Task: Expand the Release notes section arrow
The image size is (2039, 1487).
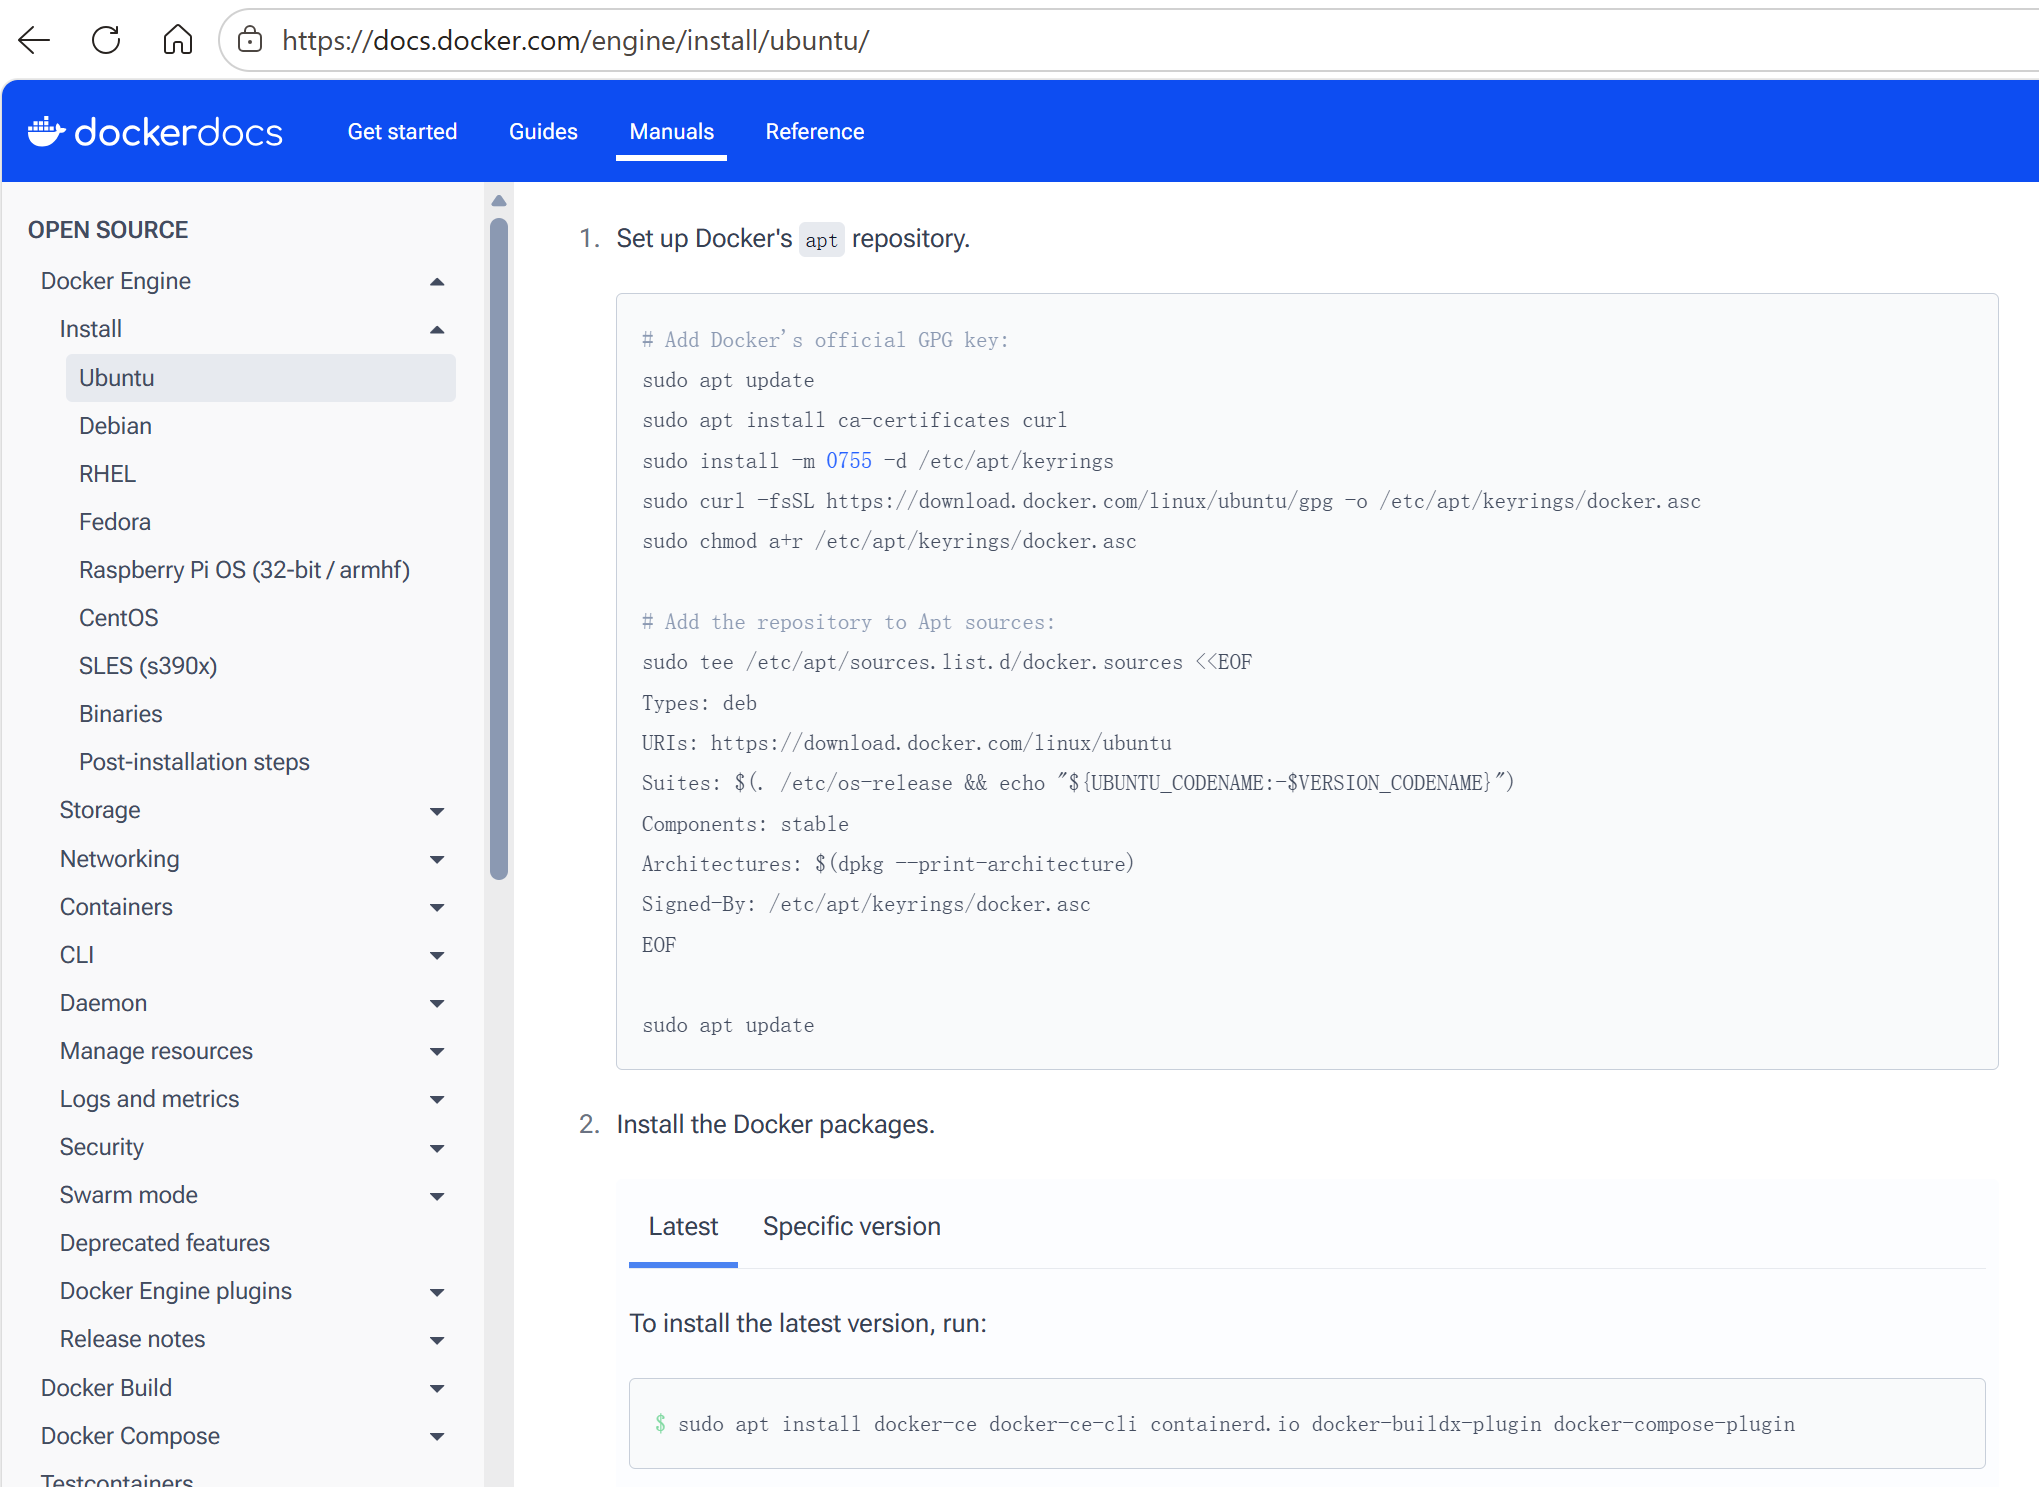Action: coord(437,1340)
